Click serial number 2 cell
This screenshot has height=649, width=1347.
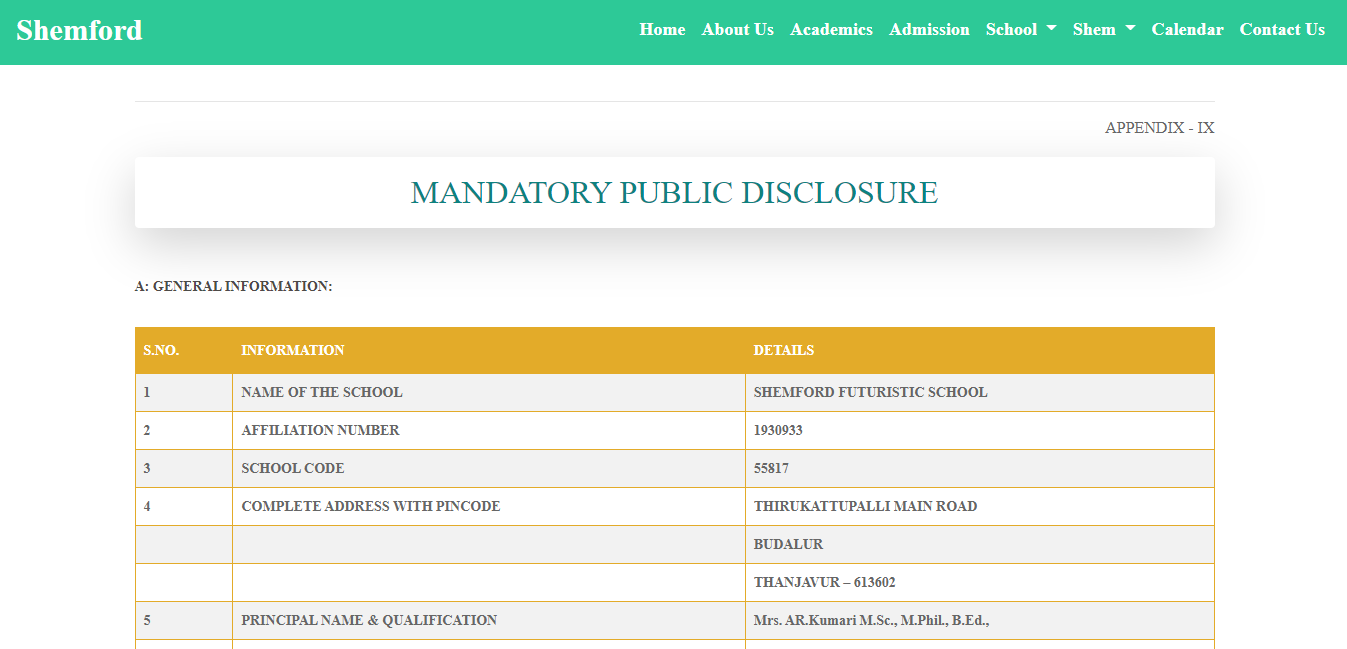coord(184,430)
